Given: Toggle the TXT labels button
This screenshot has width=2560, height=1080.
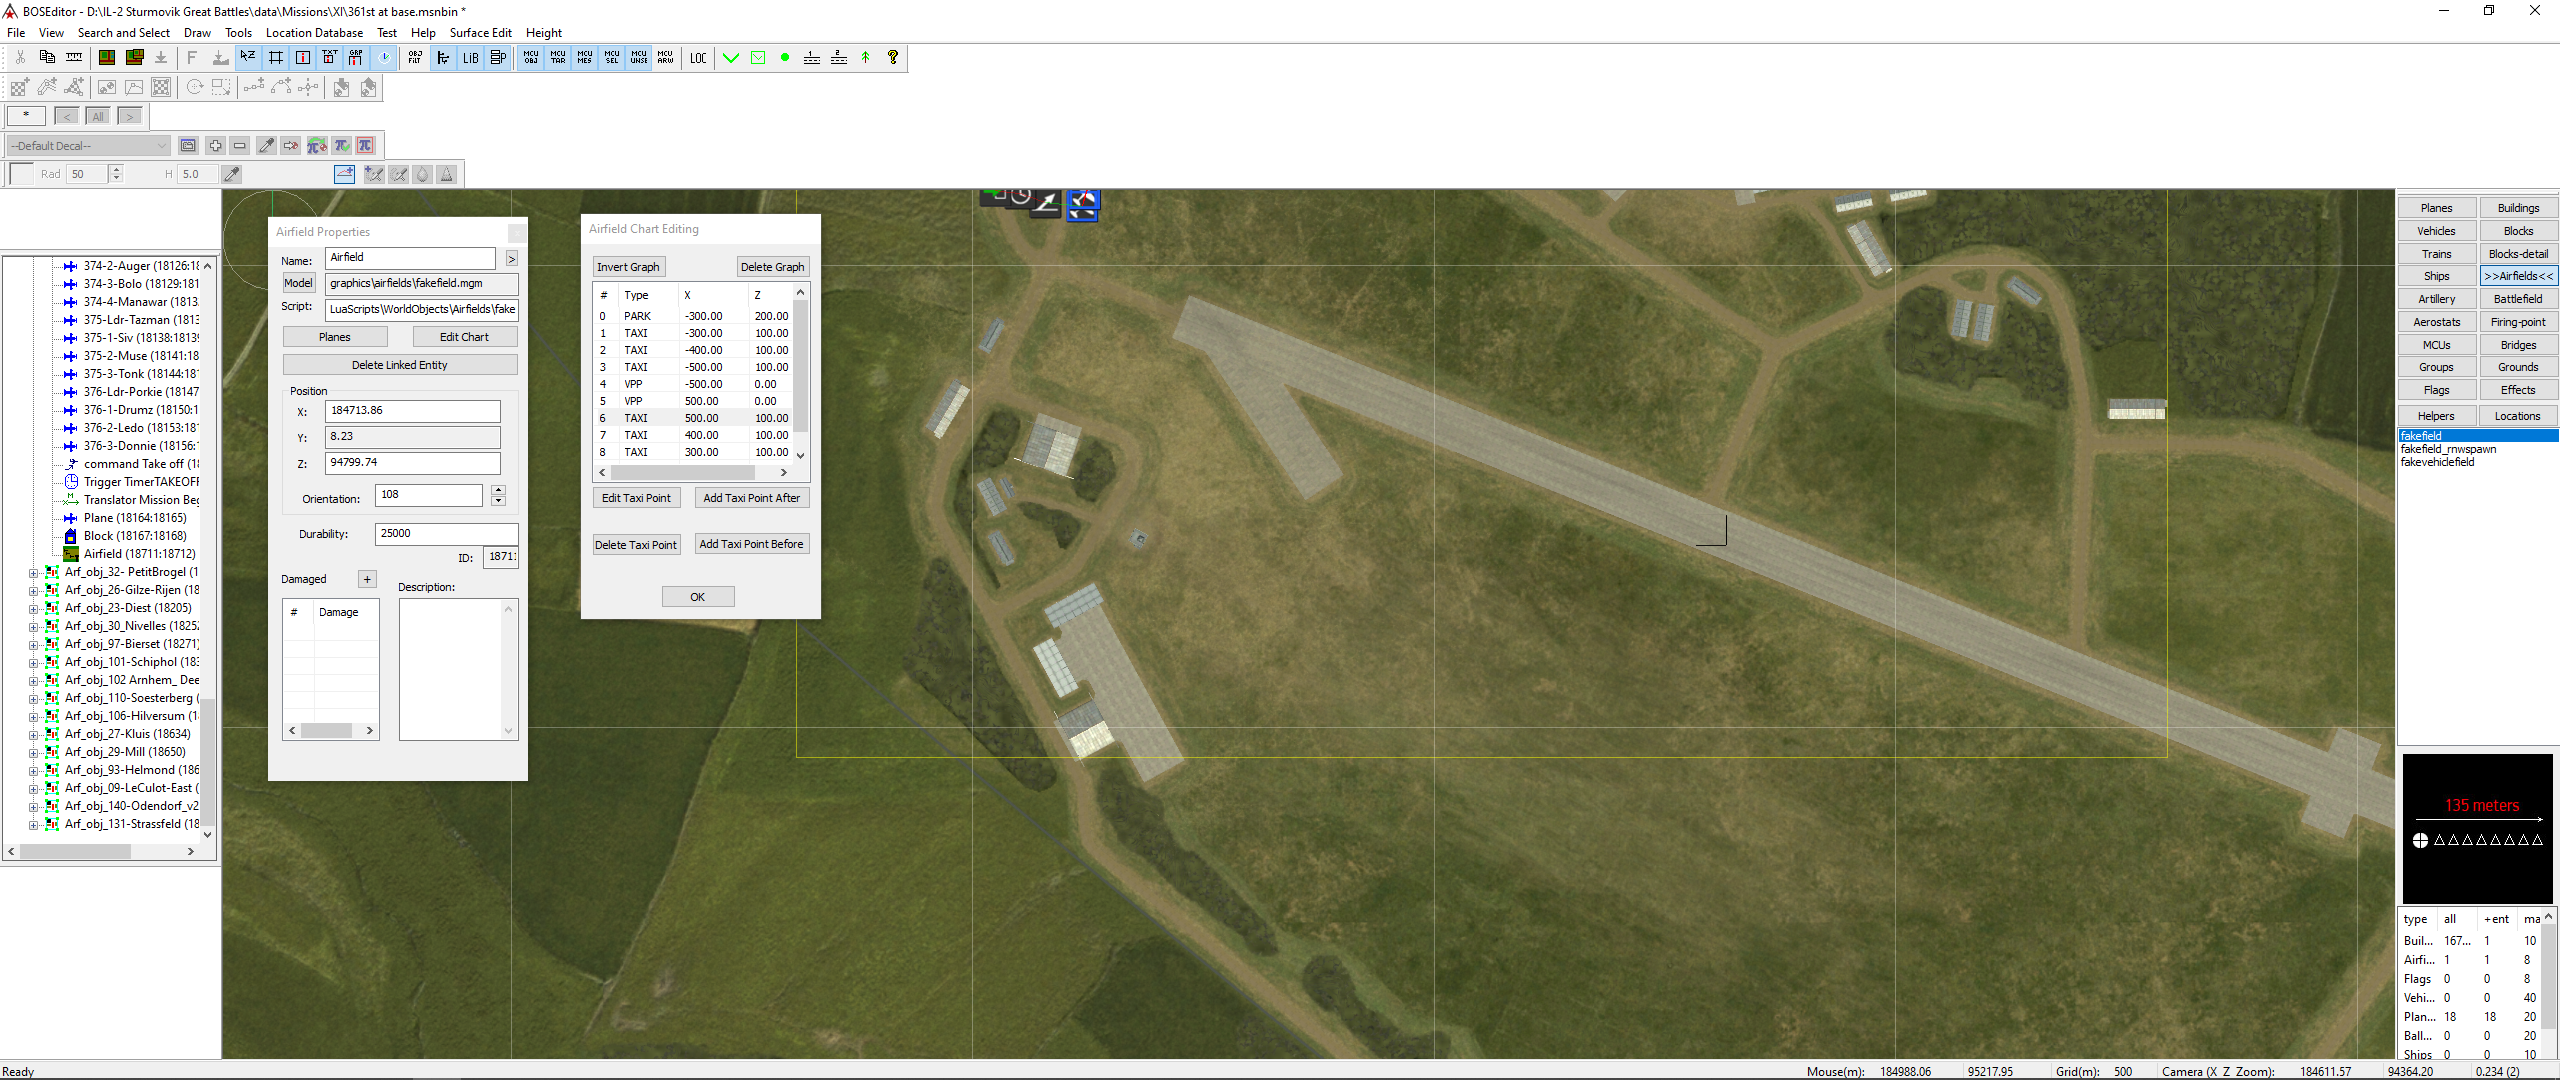Looking at the screenshot, I should [329, 58].
